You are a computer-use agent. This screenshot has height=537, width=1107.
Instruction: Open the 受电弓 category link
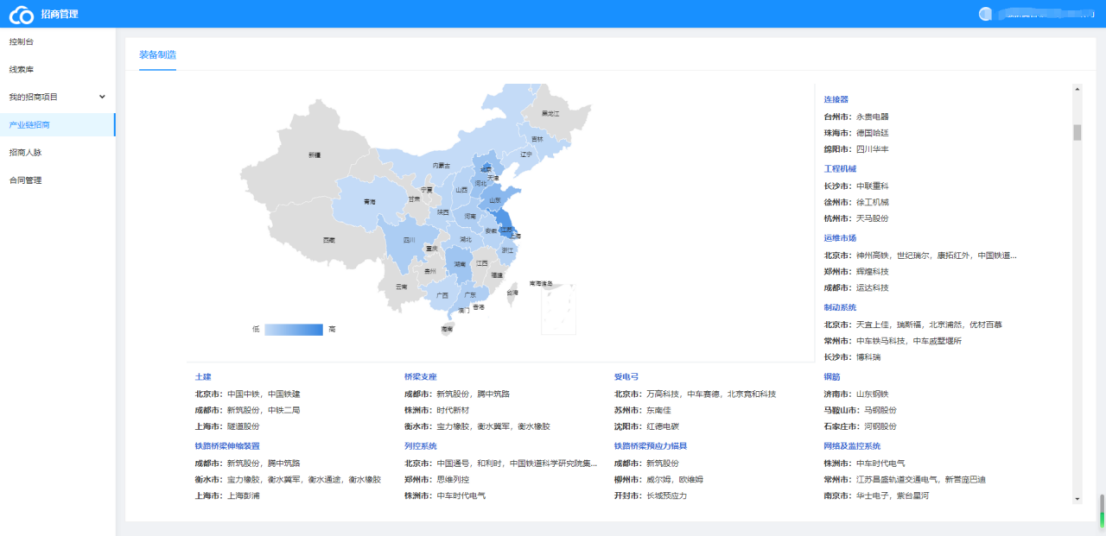626,377
